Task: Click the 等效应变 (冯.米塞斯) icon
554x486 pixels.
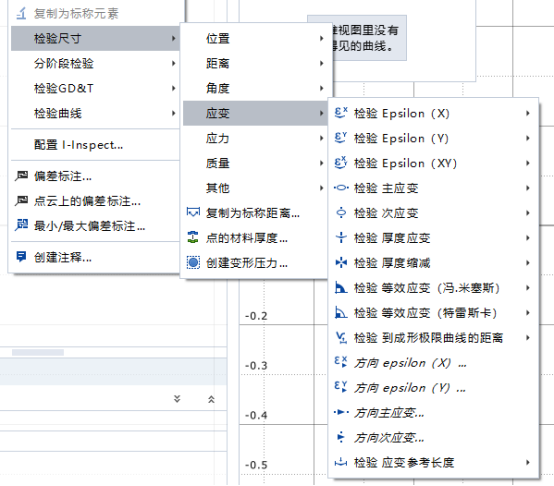Action: click(x=341, y=288)
